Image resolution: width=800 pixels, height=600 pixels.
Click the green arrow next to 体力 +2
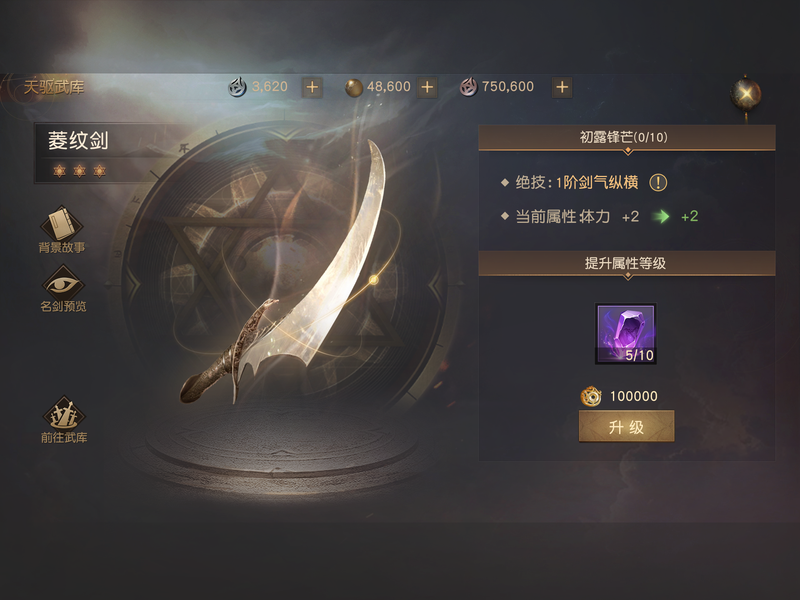click(661, 216)
